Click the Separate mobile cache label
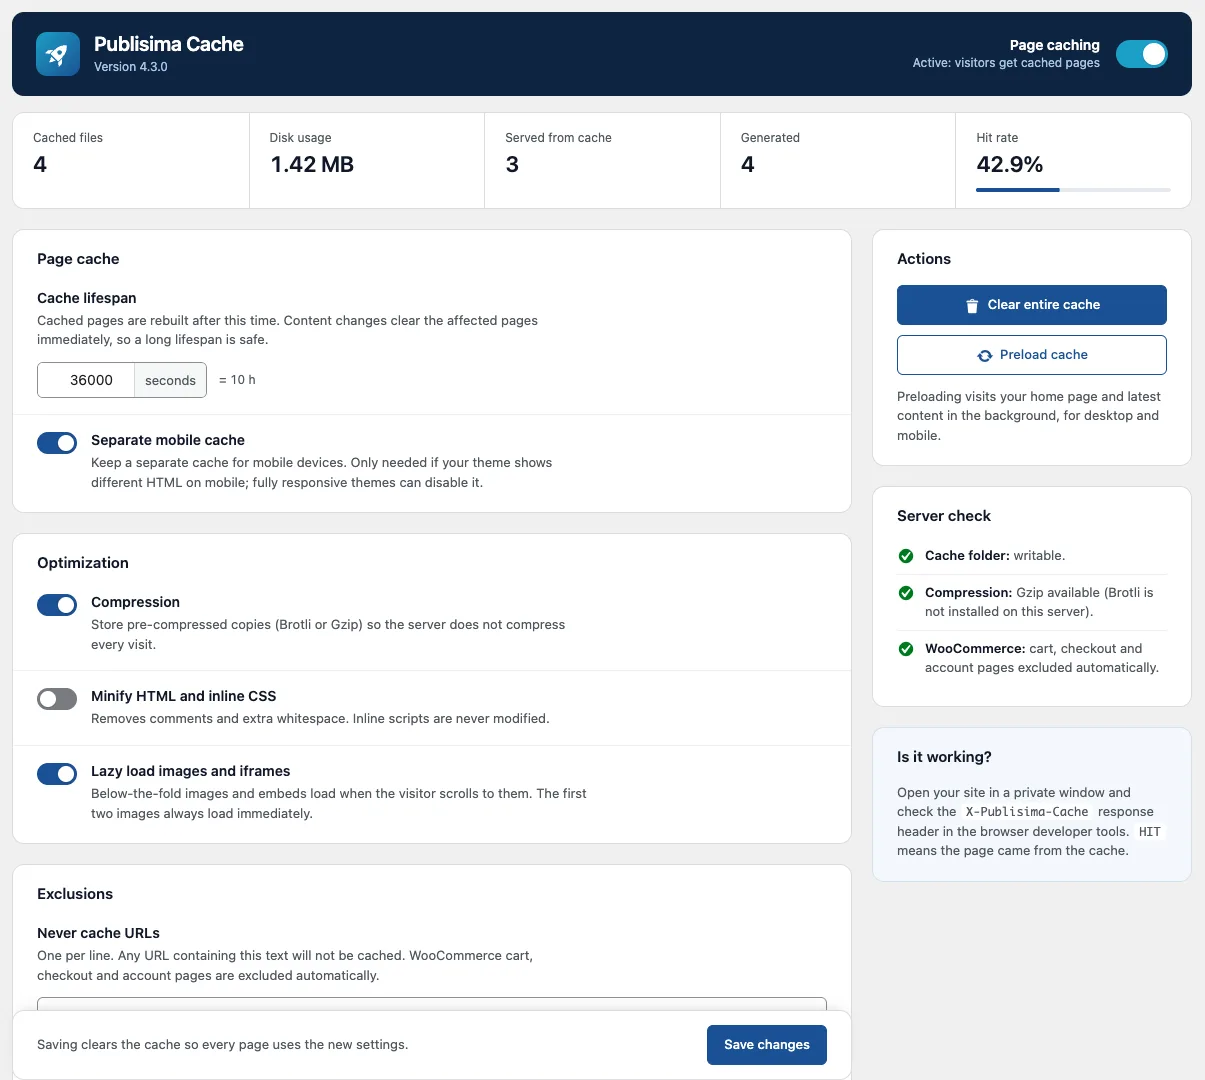The image size is (1205, 1080). (x=168, y=440)
